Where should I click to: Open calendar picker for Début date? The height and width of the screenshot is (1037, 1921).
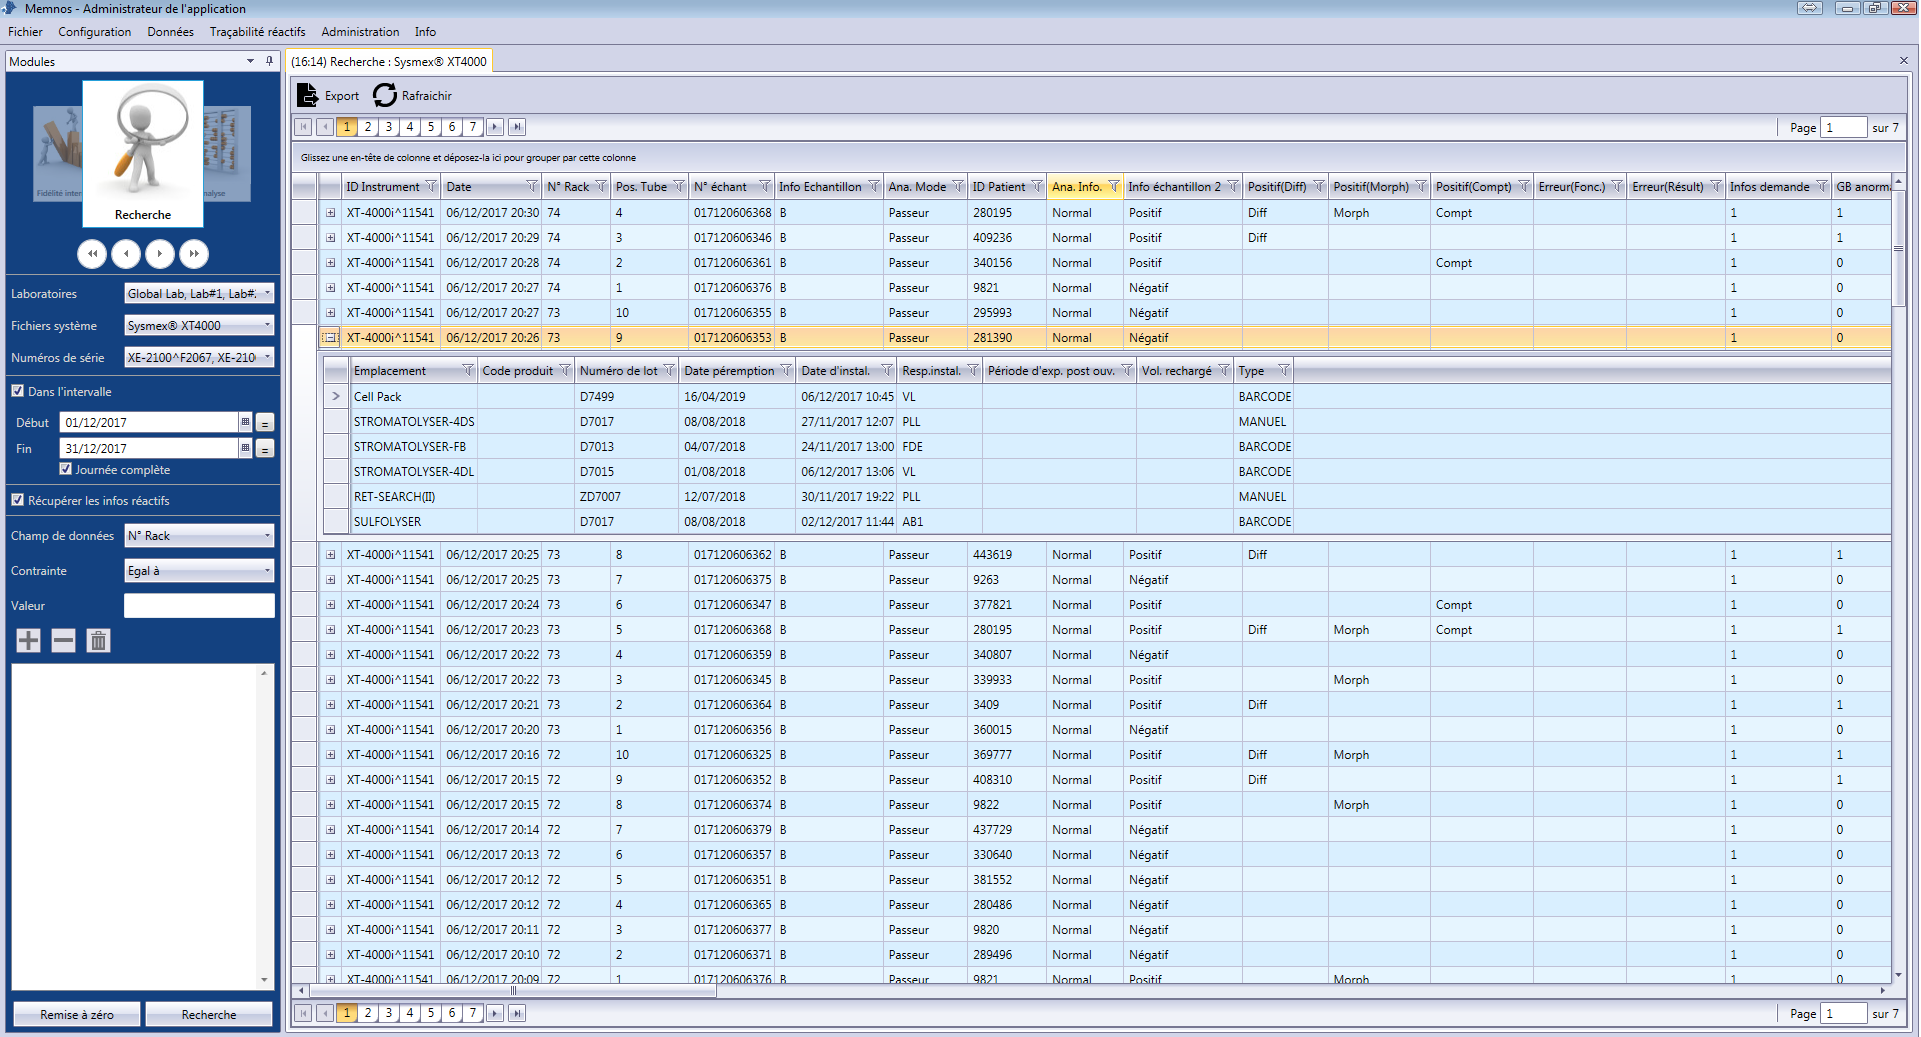tap(245, 422)
